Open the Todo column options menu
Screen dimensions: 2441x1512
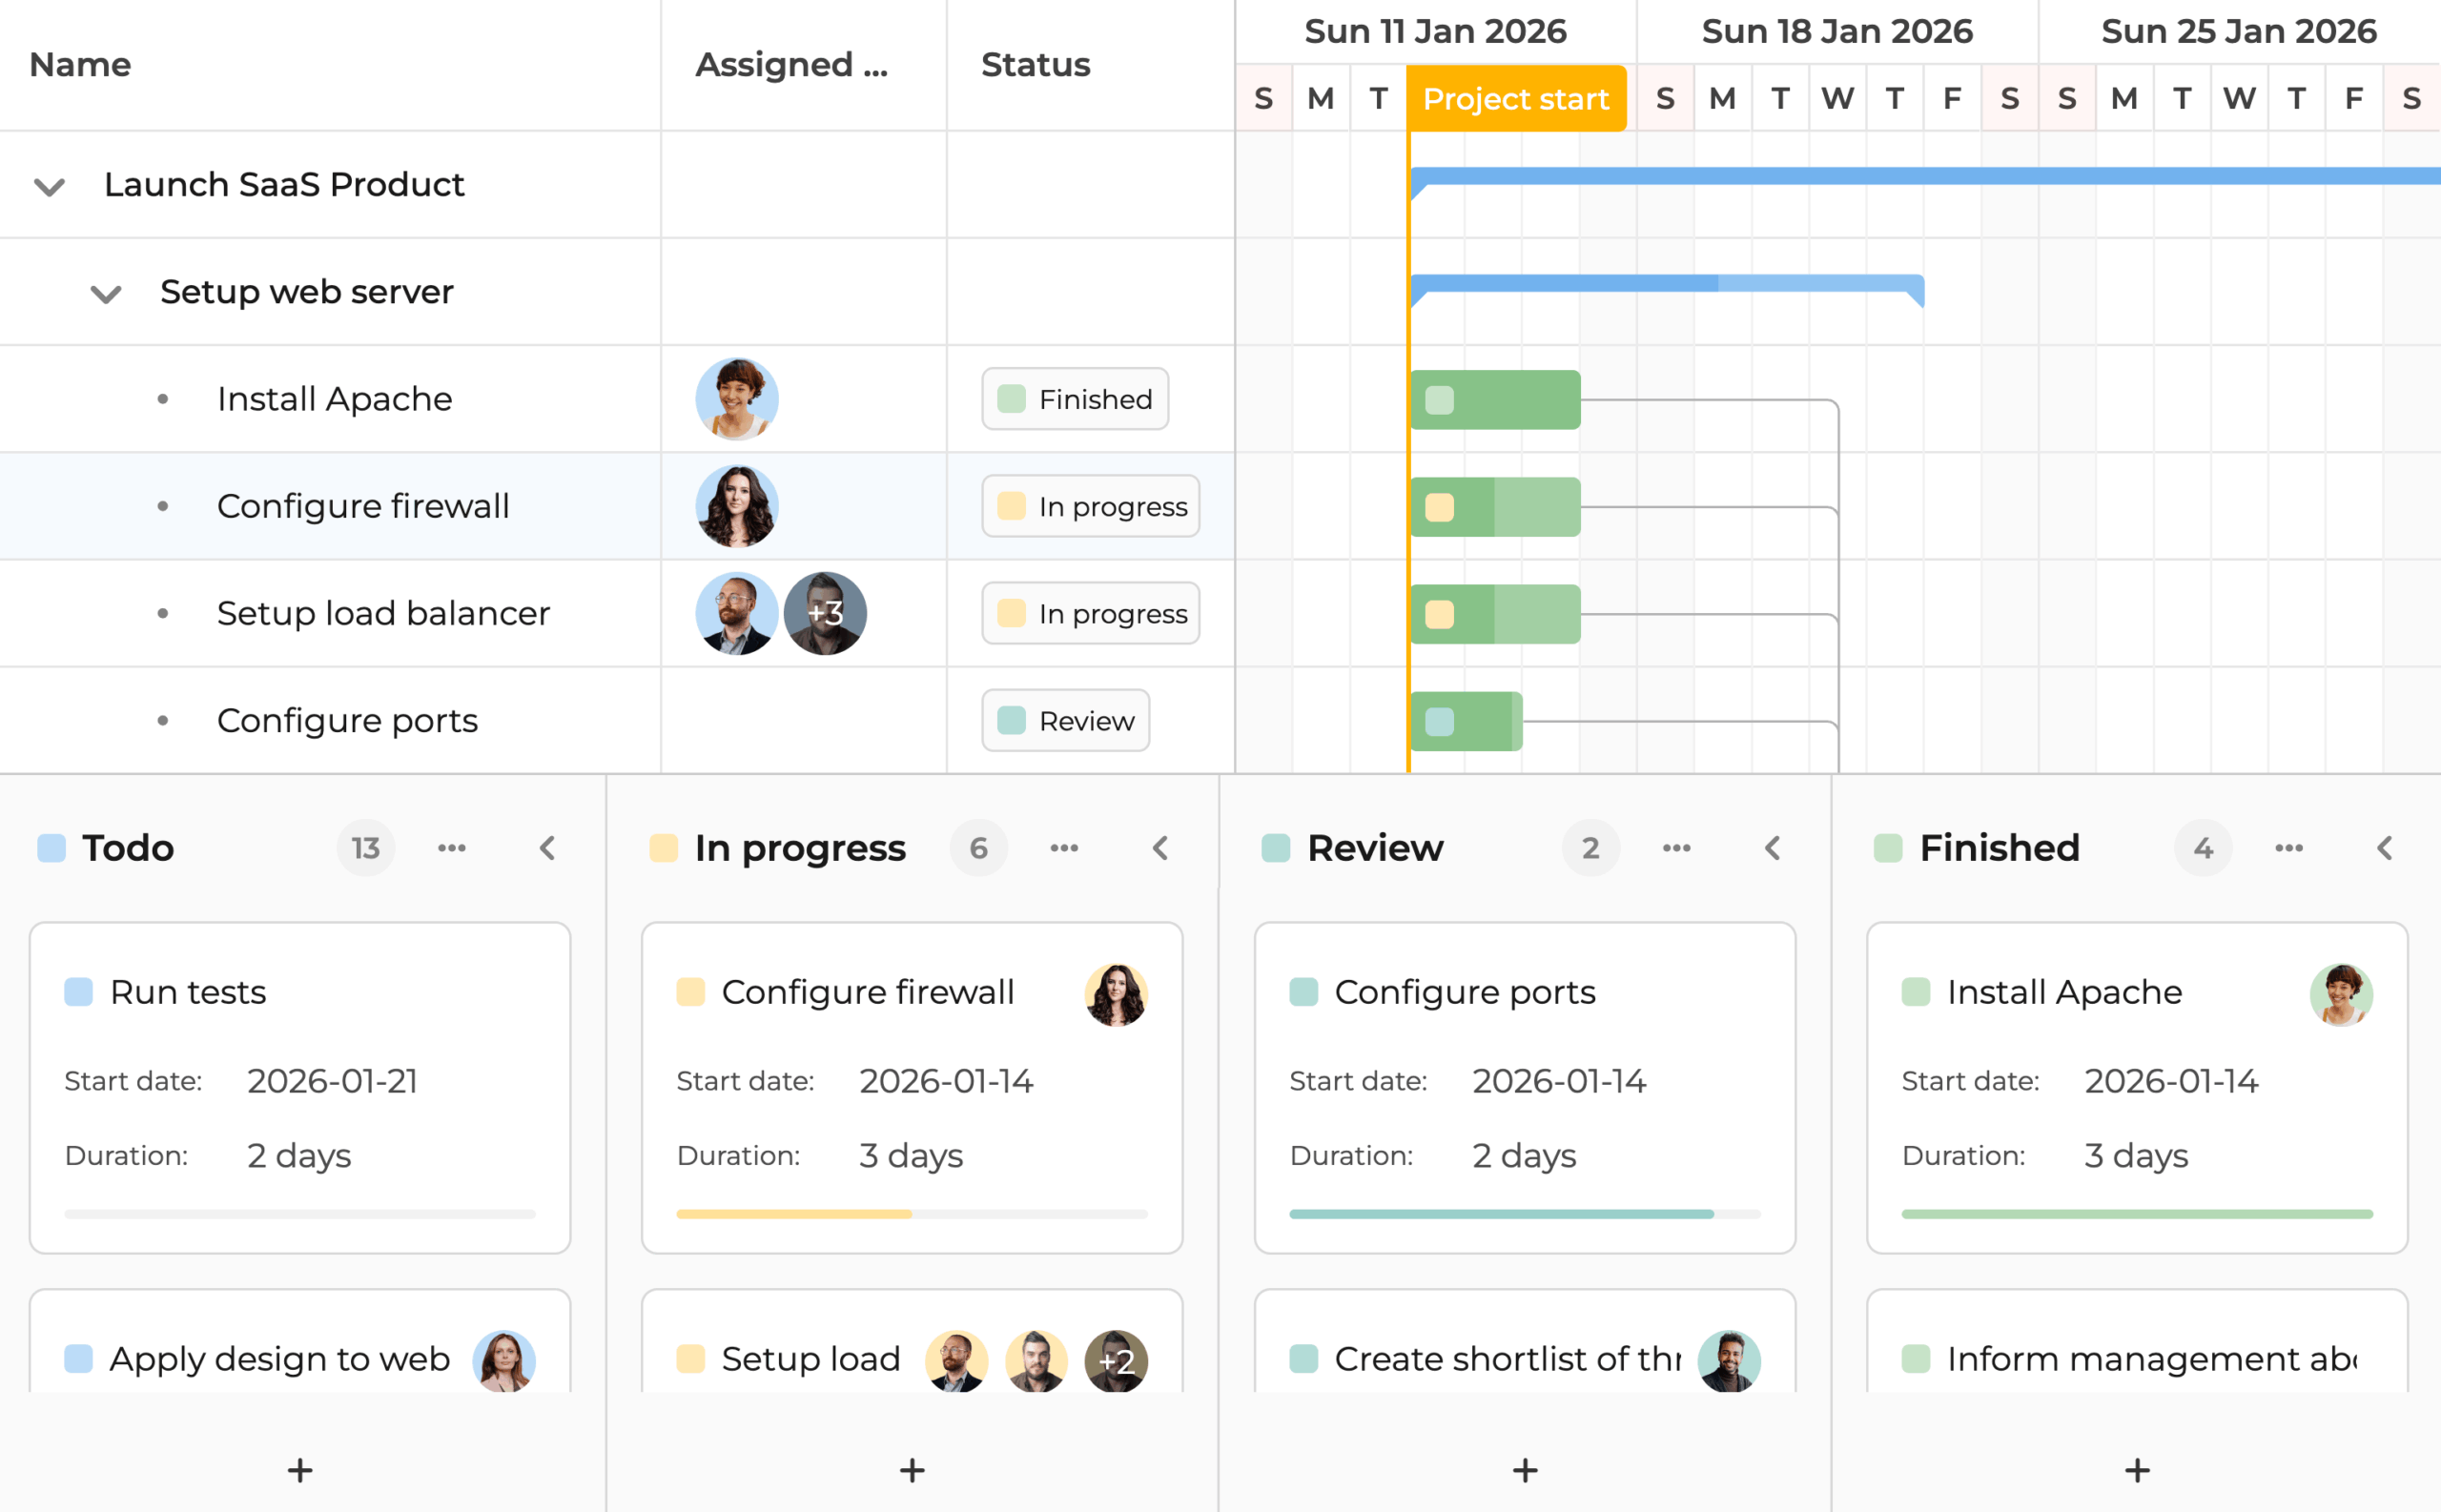451,848
